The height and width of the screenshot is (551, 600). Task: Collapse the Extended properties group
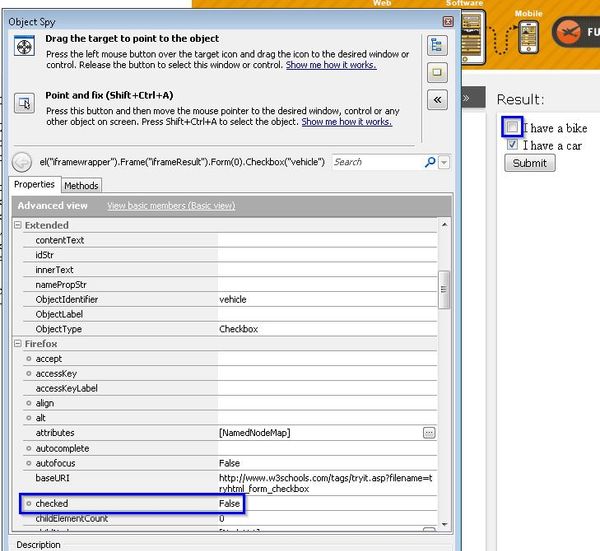pyautogui.click(x=18, y=226)
